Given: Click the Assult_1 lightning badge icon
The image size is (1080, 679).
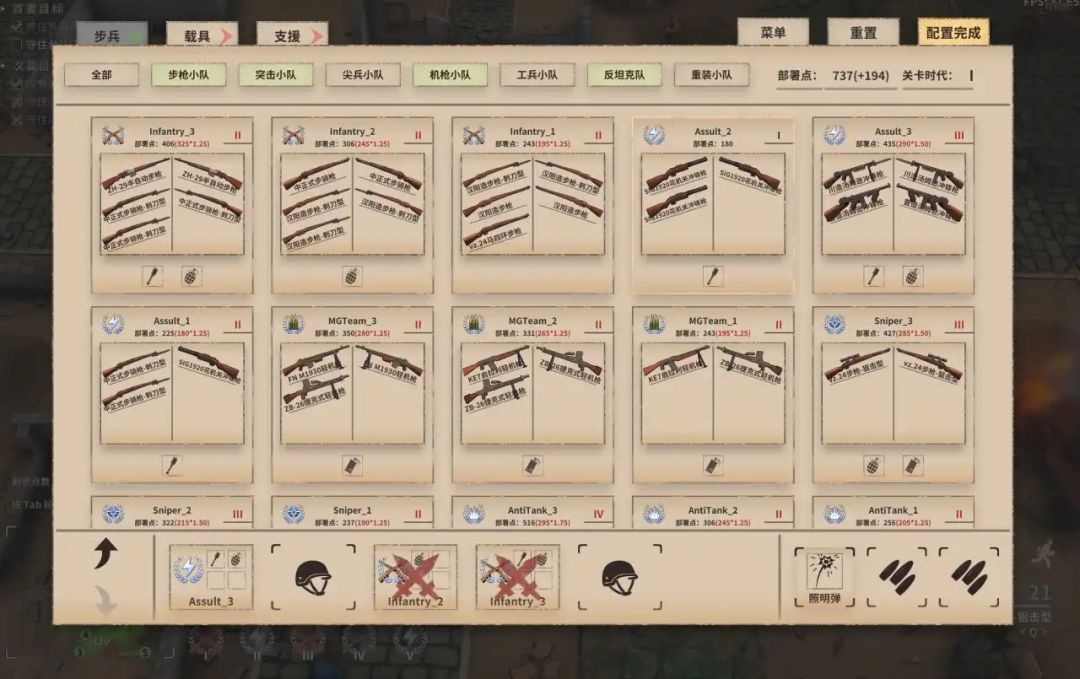Looking at the screenshot, I should (113, 324).
